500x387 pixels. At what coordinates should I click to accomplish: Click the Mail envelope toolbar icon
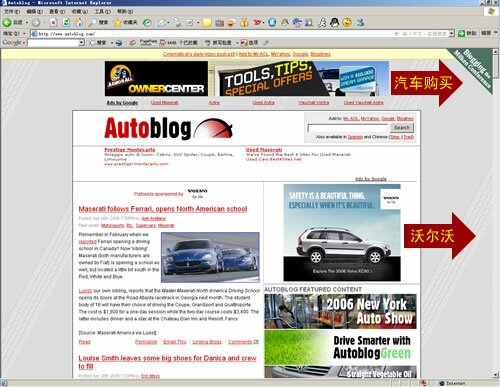point(162,23)
